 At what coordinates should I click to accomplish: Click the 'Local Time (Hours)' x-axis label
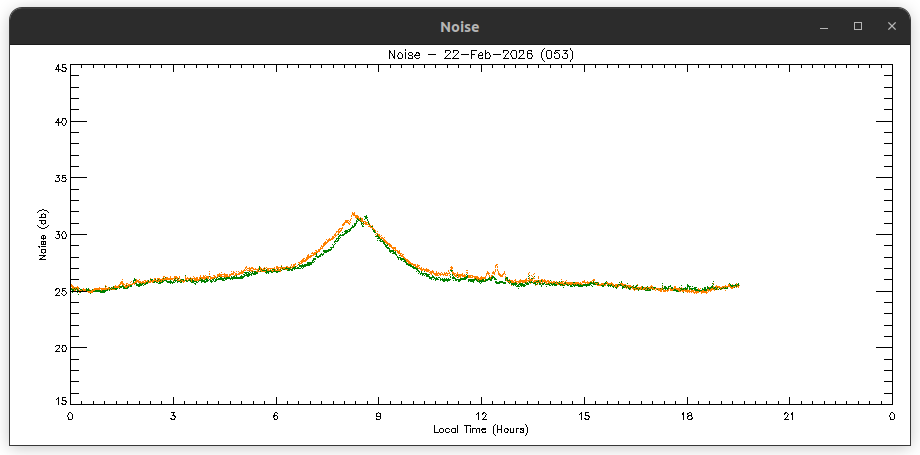480,429
